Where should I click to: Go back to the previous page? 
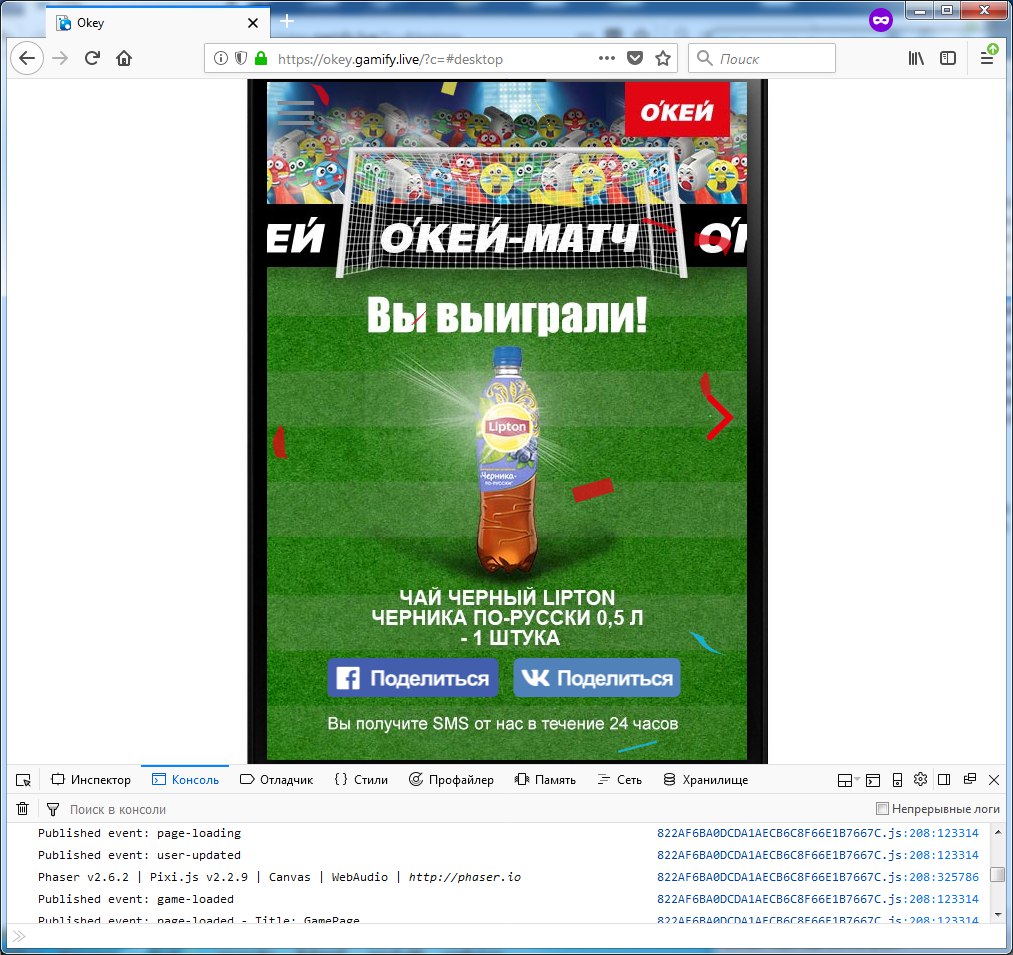[26, 58]
